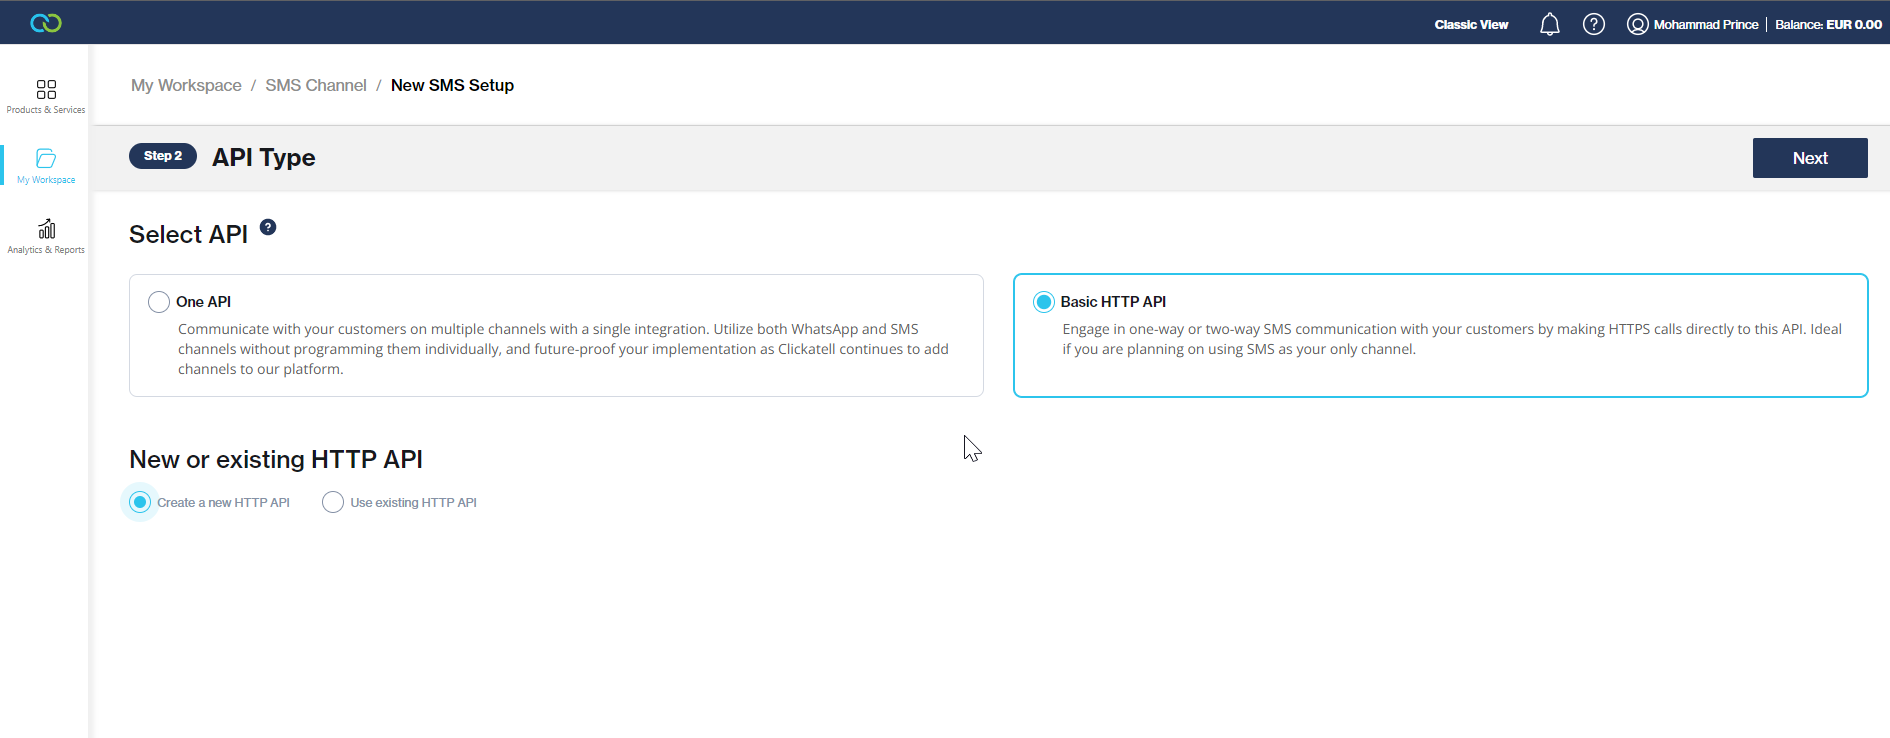Click the One API description text
Image resolution: width=1890 pixels, height=738 pixels.
click(x=563, y=349)
